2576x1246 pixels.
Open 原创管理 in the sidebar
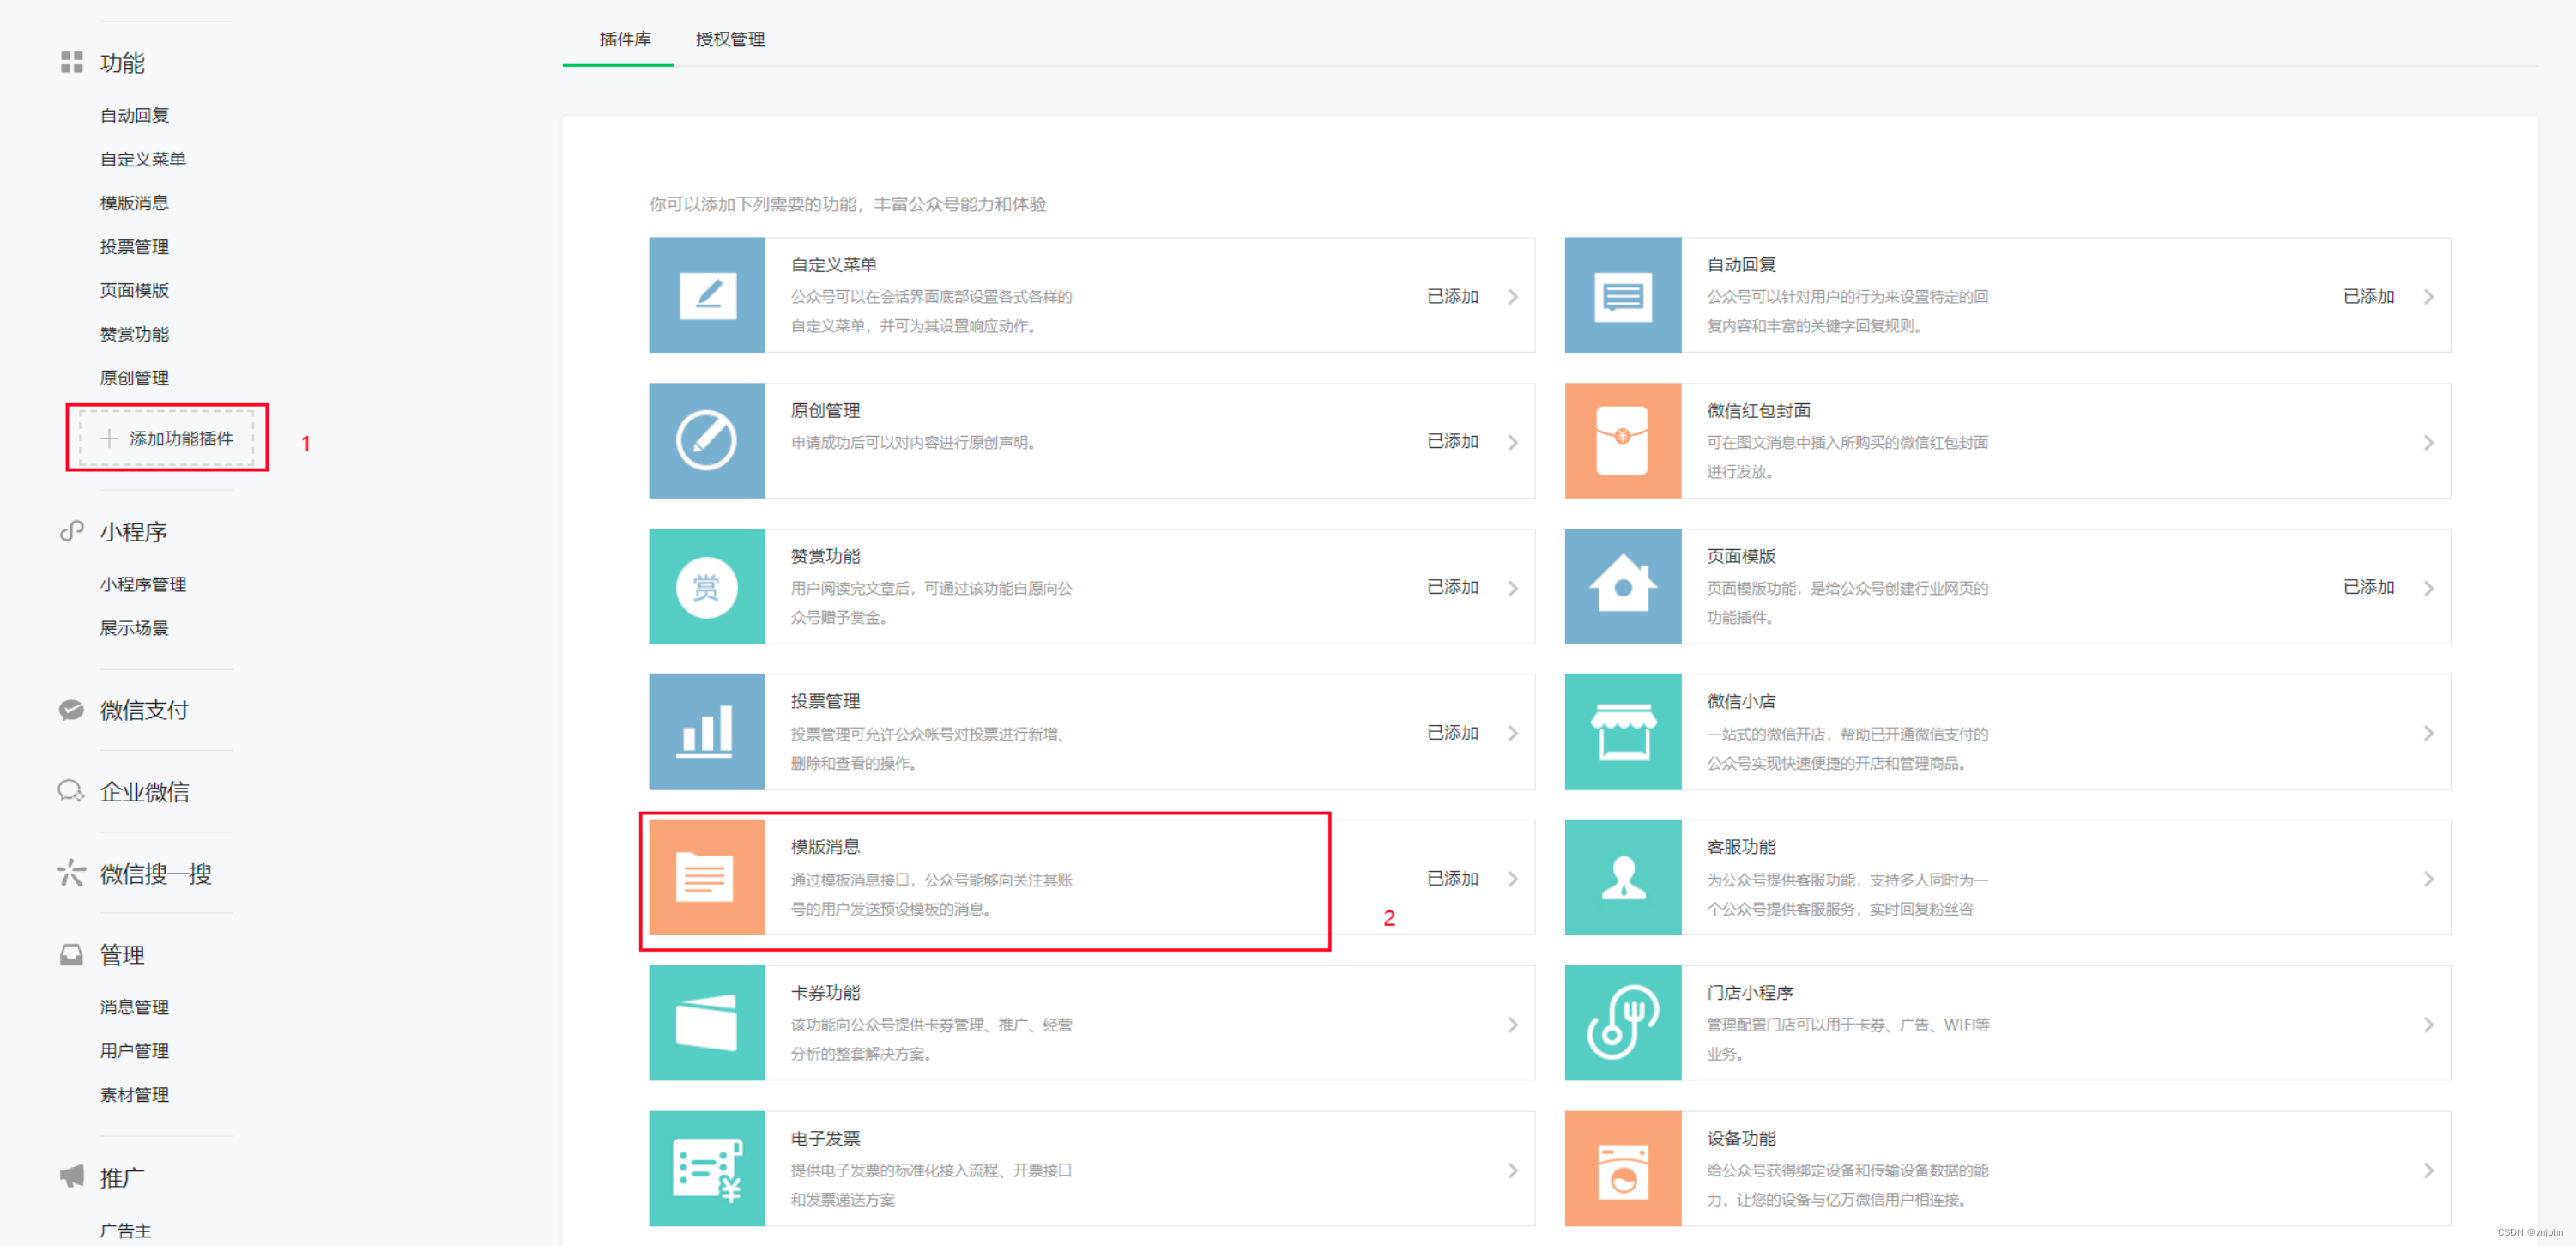point(134,378)
